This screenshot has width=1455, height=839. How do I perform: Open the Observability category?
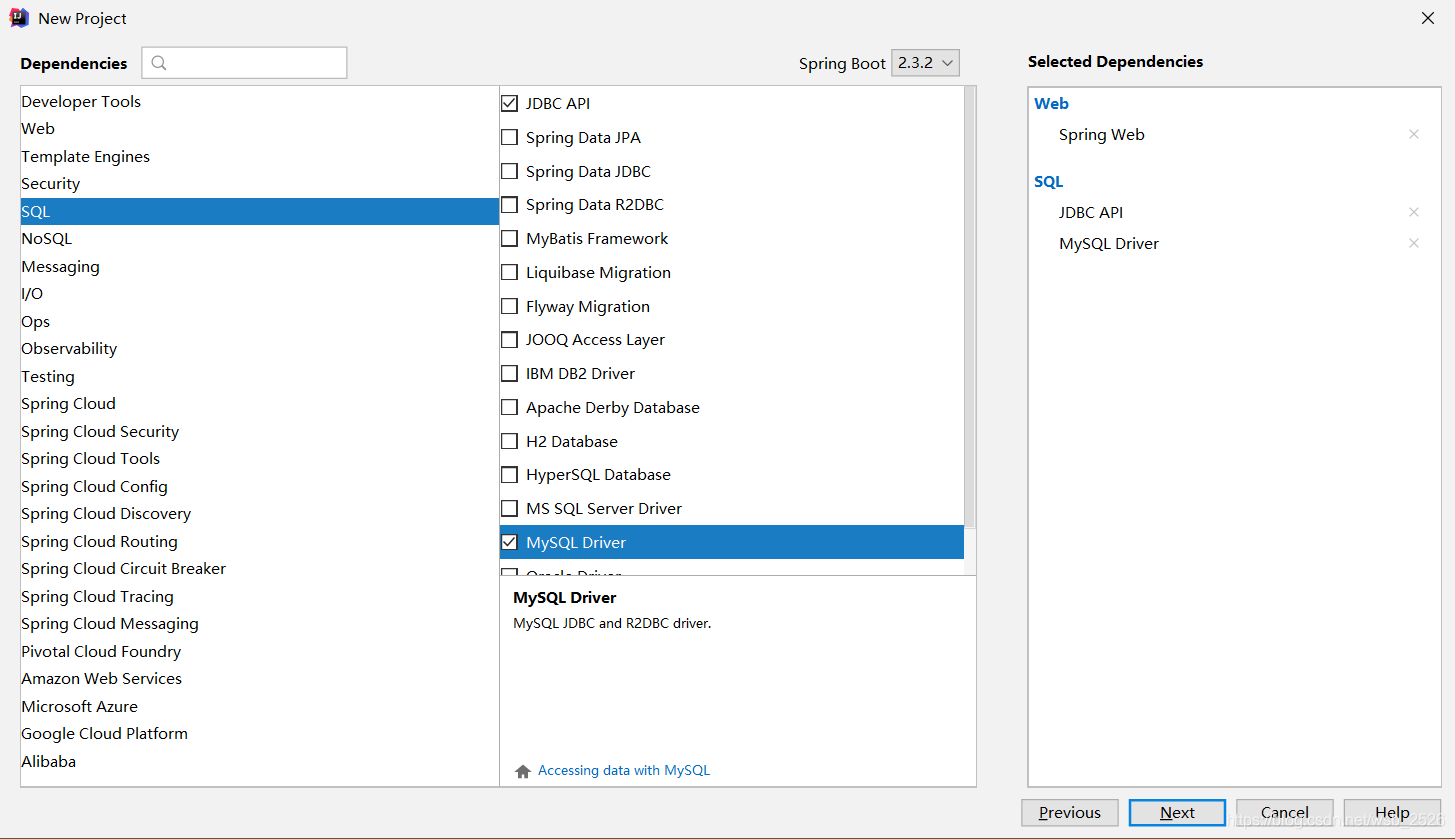coord(259,348)
